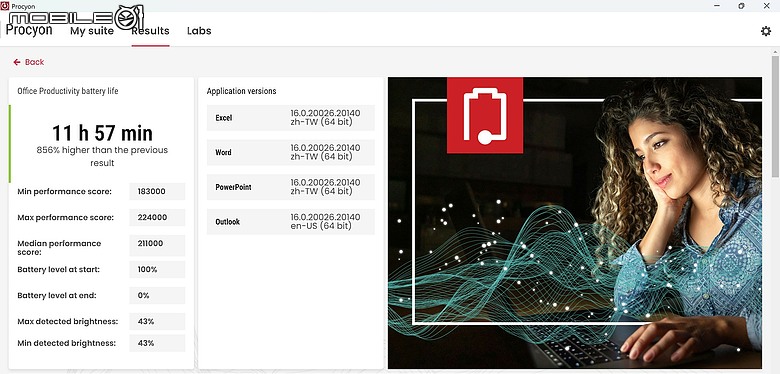Screen dimensions: 780x374
Task: Click the Procyon app icon in title bar
Action: [4, 5]
